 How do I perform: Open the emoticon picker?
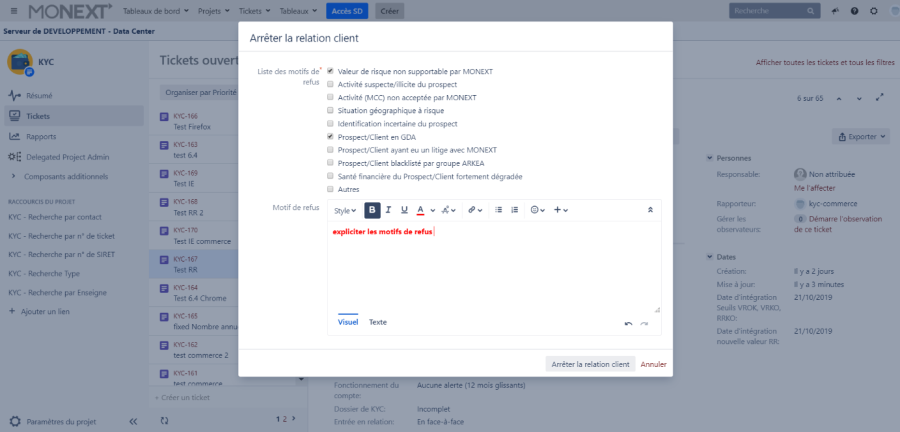pos(536,210)
